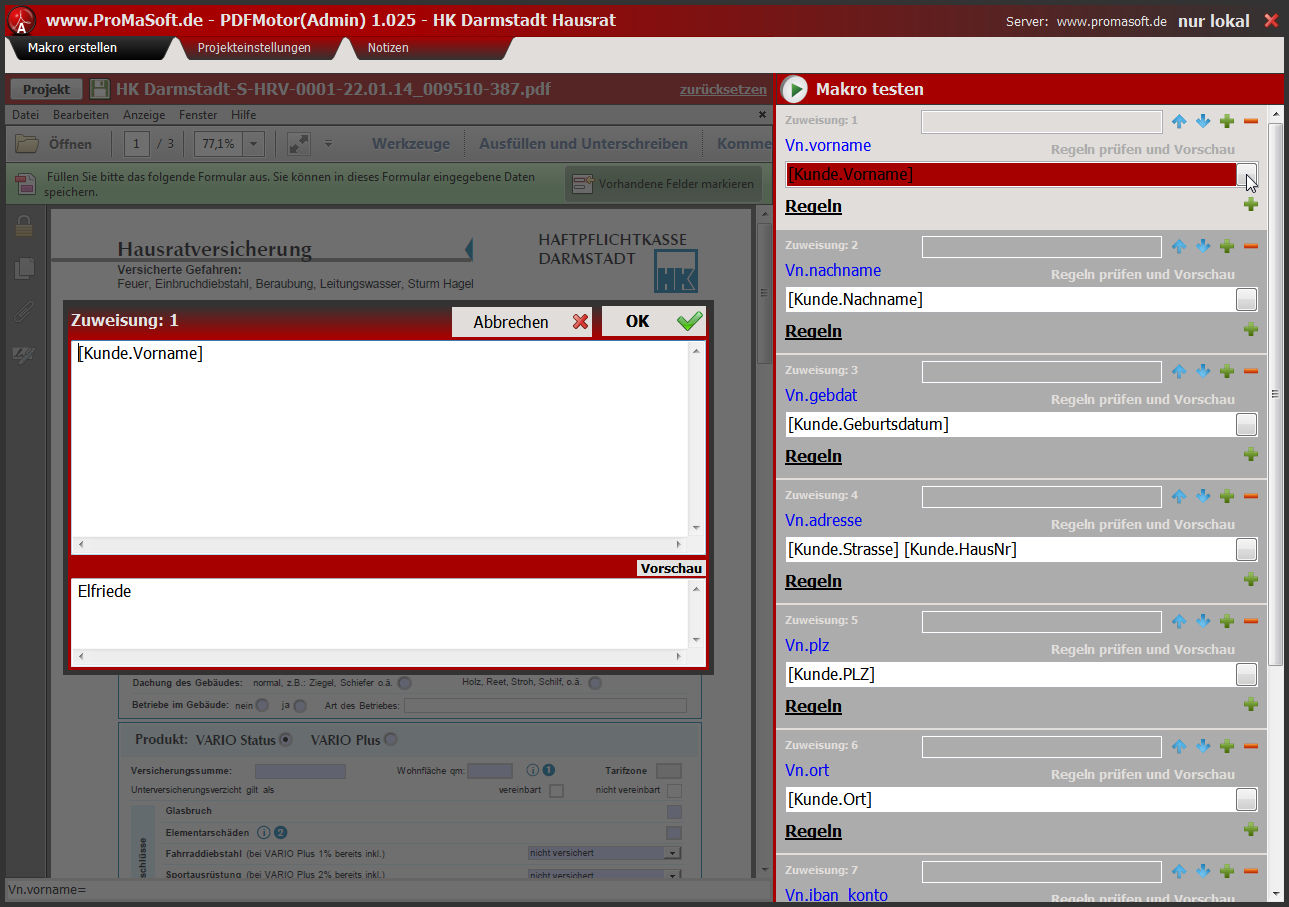Select the VARIO Status radio button

286,740
